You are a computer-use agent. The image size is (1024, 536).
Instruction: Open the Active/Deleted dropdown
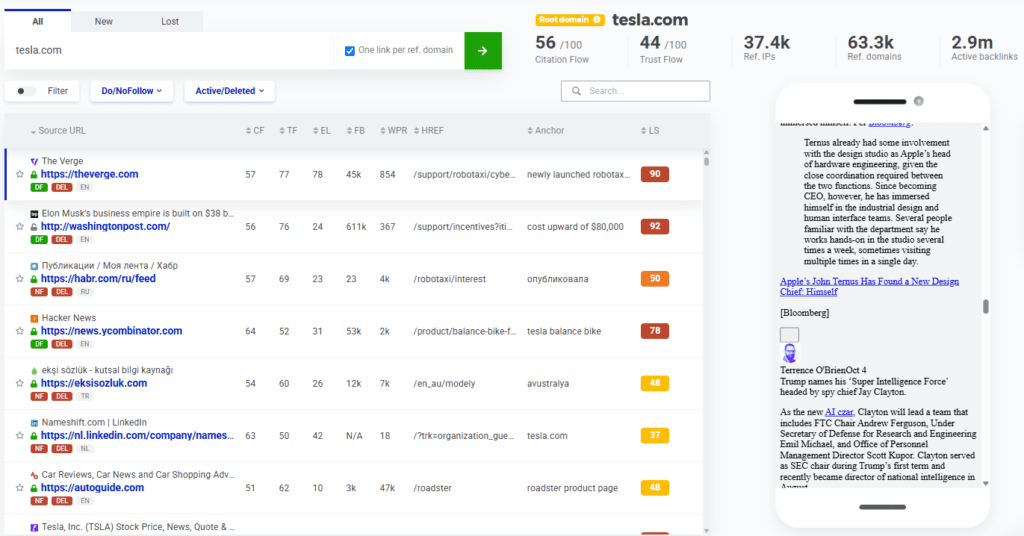pyautogui.click(x=229, y=91)
